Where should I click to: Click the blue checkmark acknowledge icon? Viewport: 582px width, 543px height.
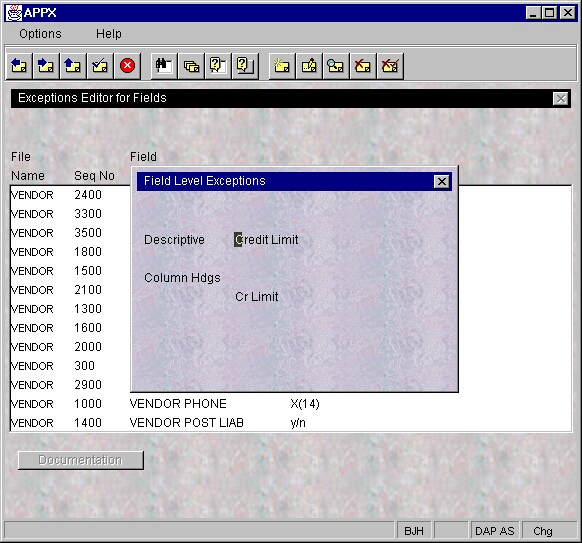[100, 66]
